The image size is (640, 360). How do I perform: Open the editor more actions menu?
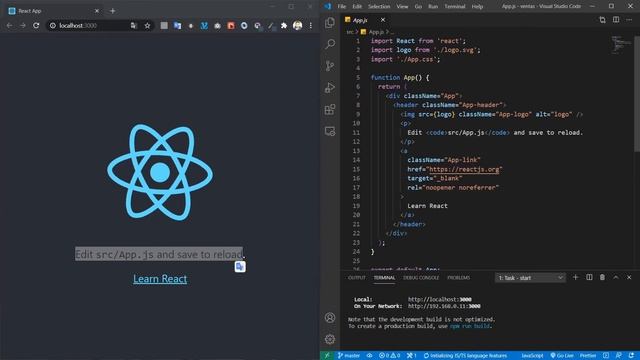[629, 20]
